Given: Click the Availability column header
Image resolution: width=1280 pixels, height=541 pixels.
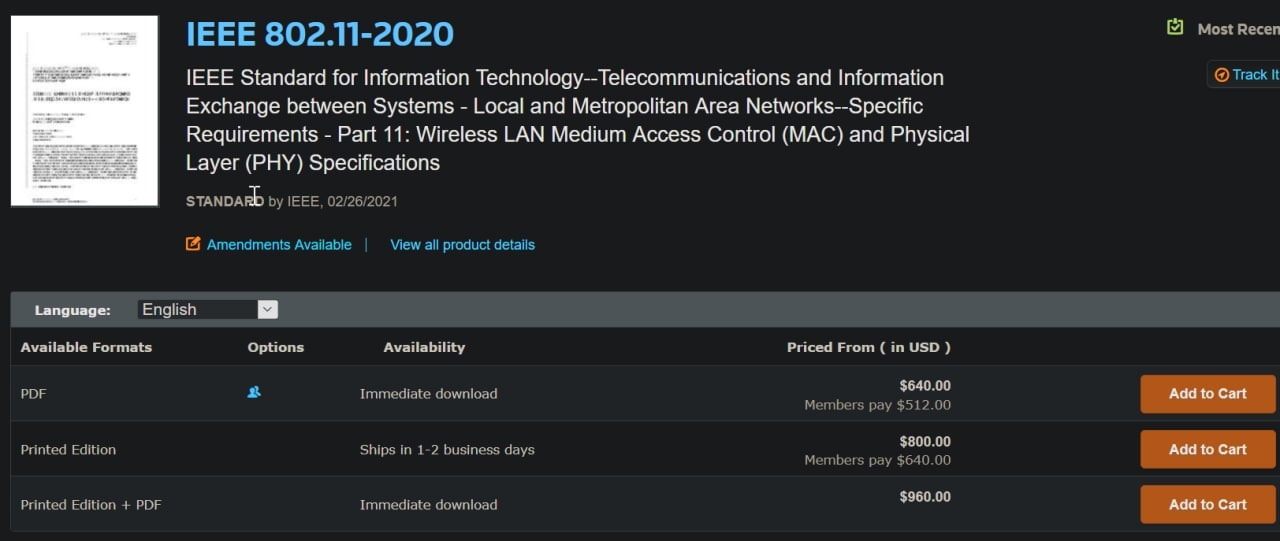Looking at the screenshot, I should (424, 347).
